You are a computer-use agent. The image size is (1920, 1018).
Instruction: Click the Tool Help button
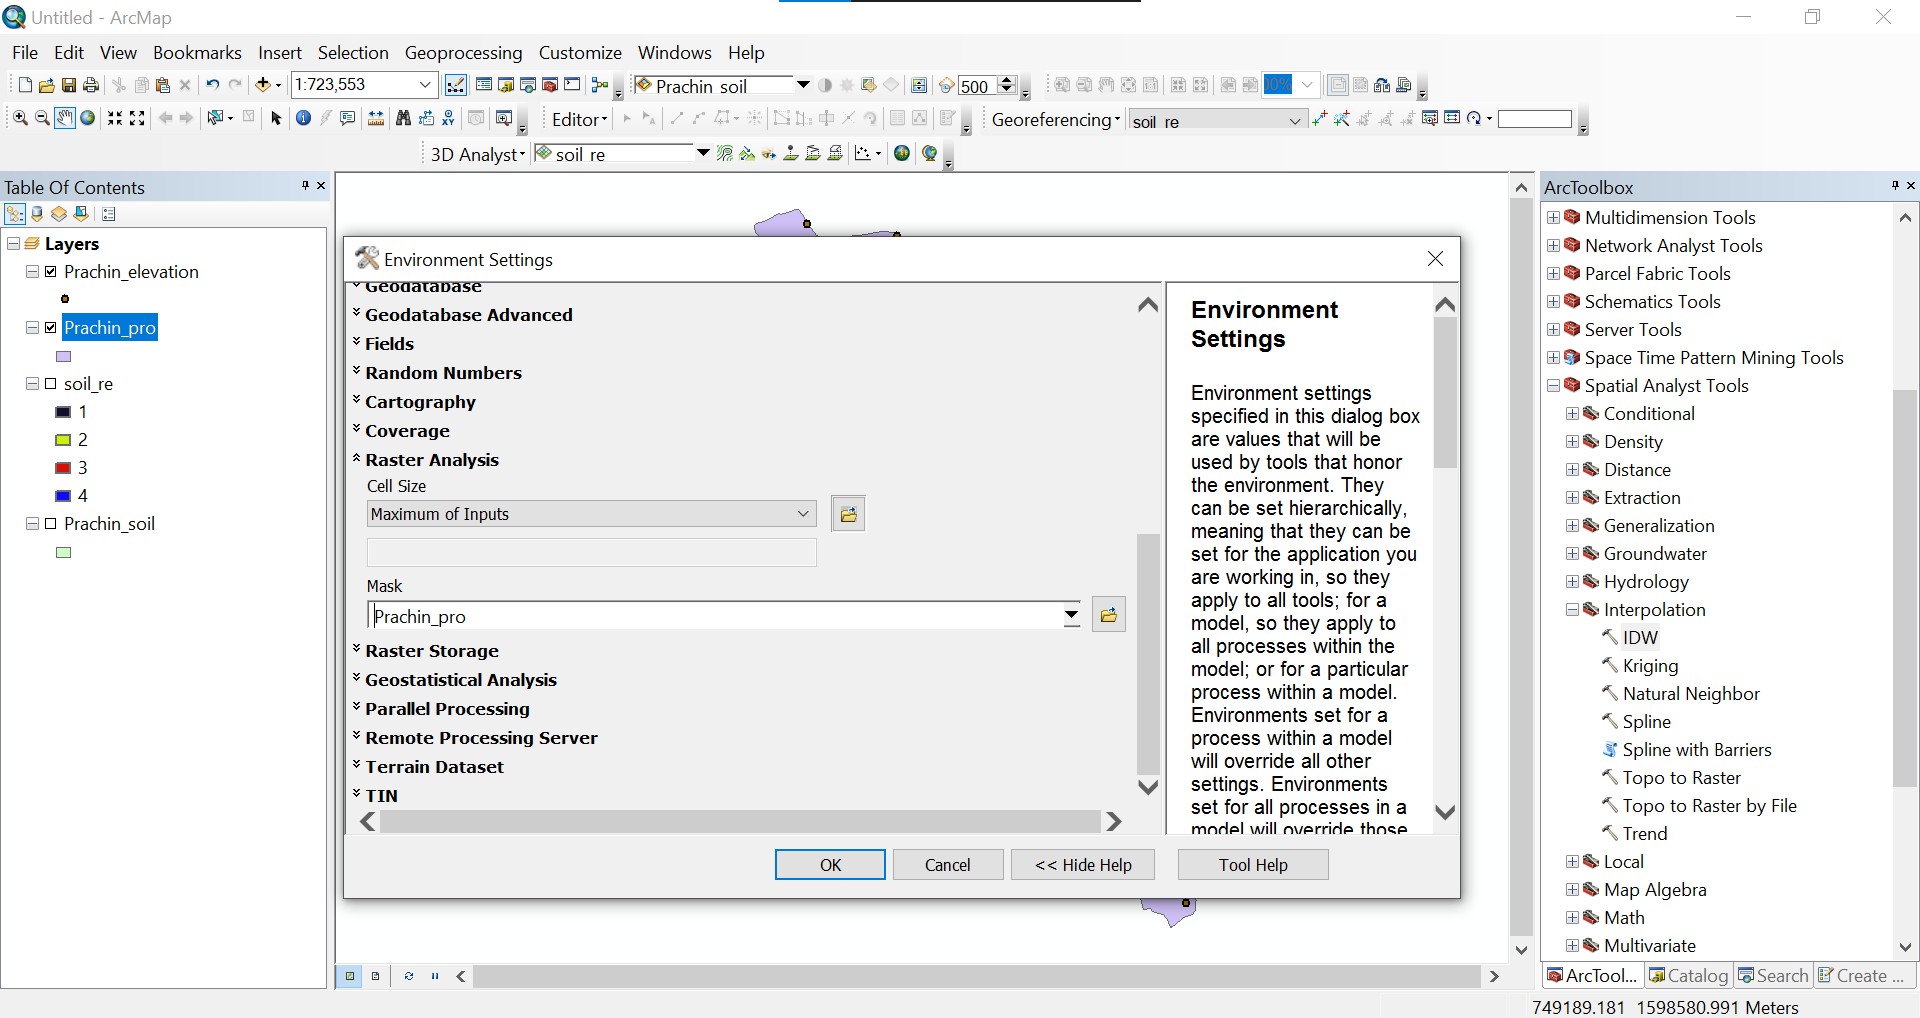tap(1253, 865)
